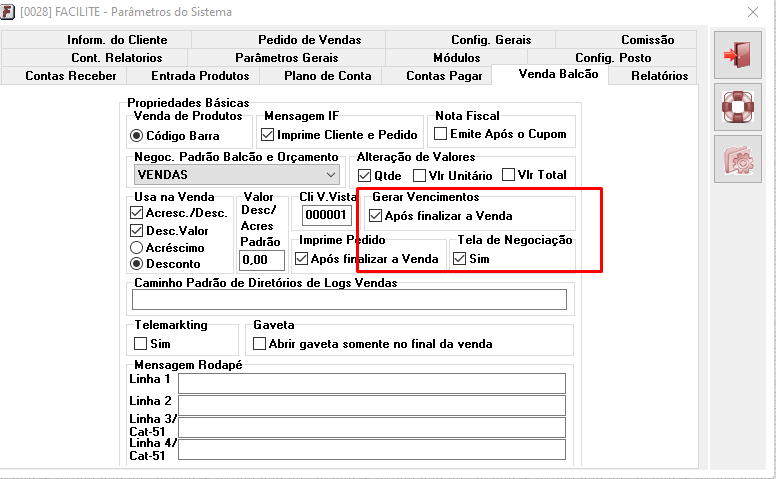The width and height of the screenshot is (776, 479).
Task: Toggle Tela de Negociação Sim checkbox
Action: click(459, 259)
